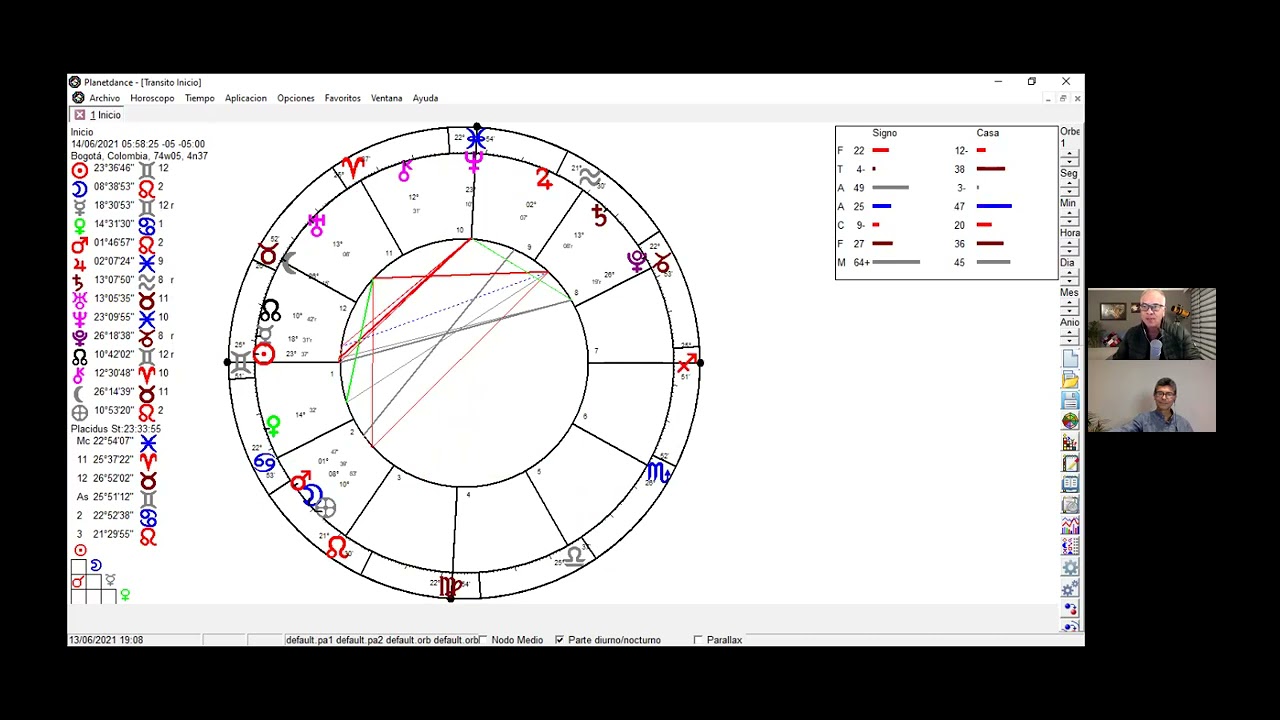
Task: Click the red and blue dots icon in right toolbar
Action: pos(1070,608)
